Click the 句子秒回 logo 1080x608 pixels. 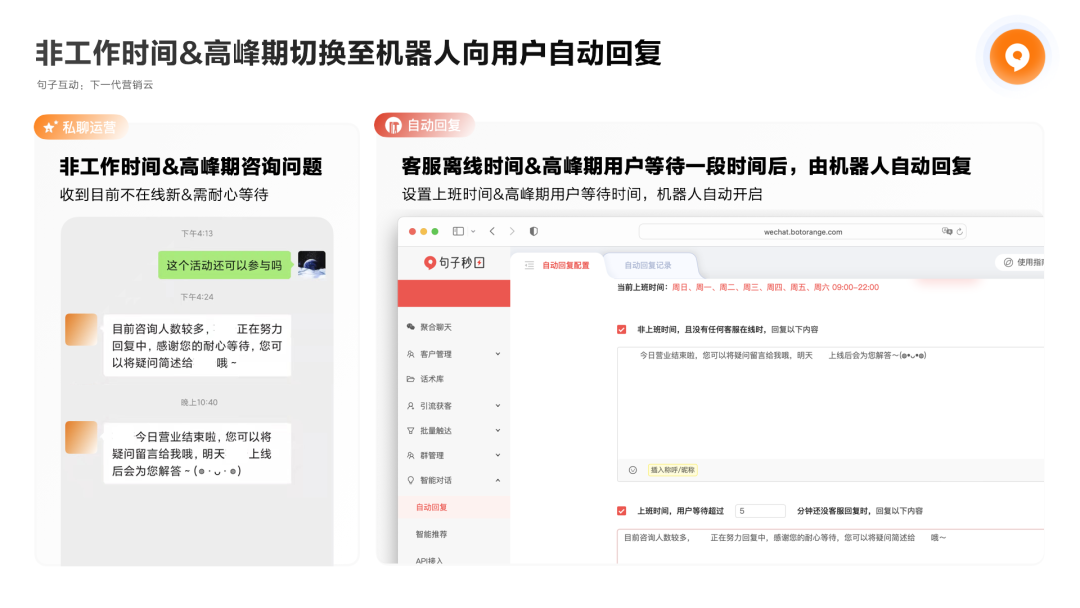pos(454,262)
